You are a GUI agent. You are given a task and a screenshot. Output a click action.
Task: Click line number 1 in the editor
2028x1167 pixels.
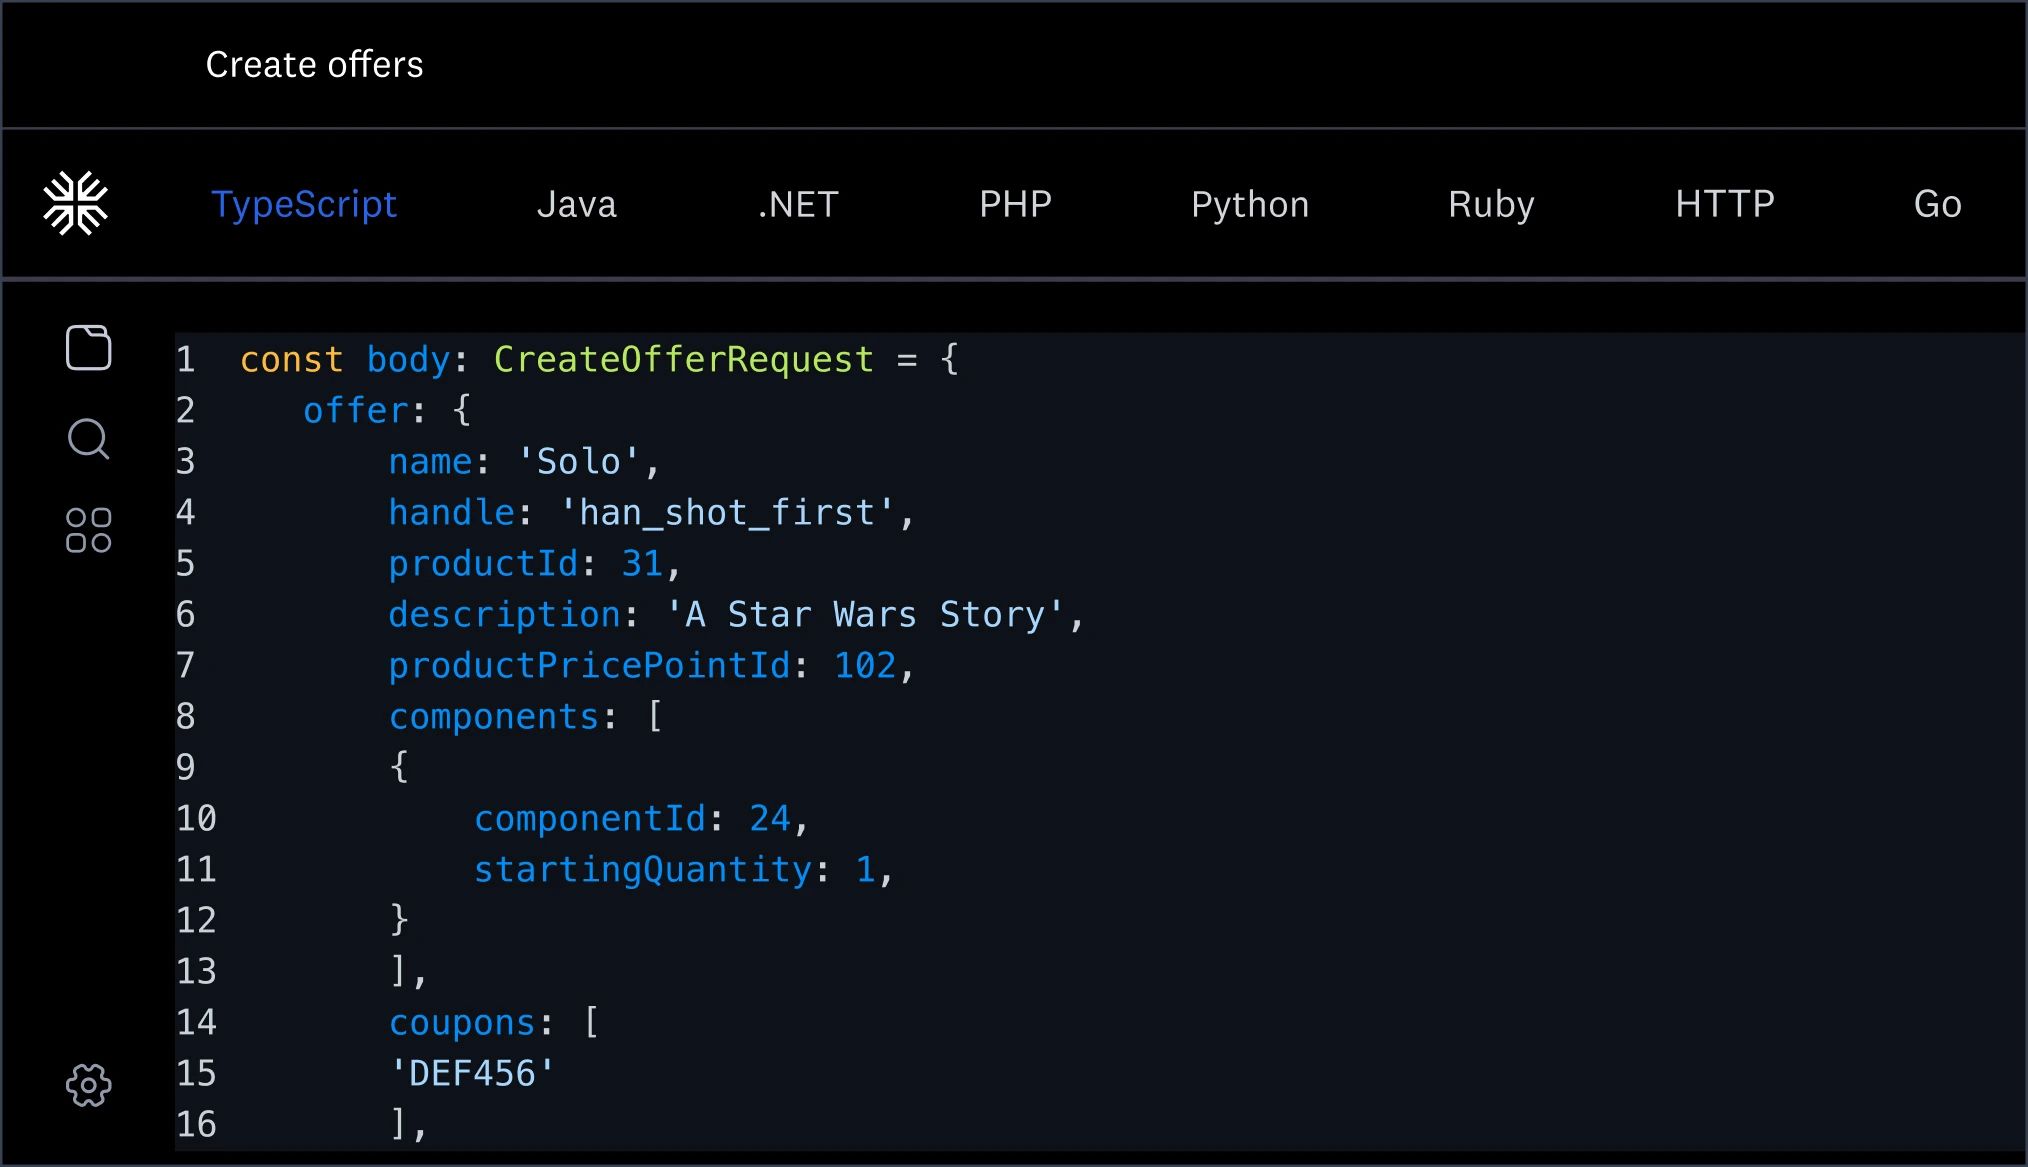185,359
